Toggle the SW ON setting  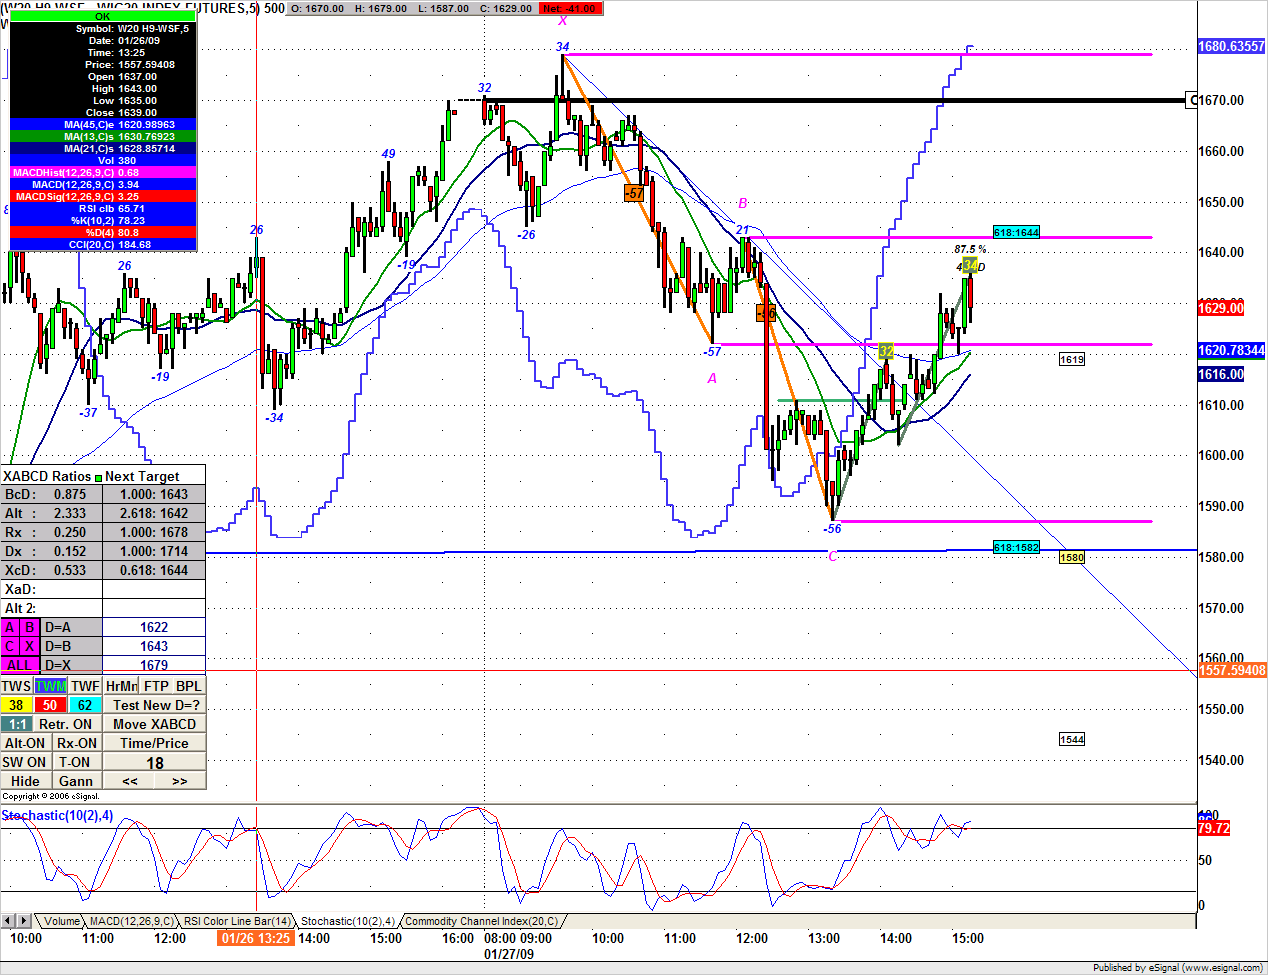tap(25, 762)
